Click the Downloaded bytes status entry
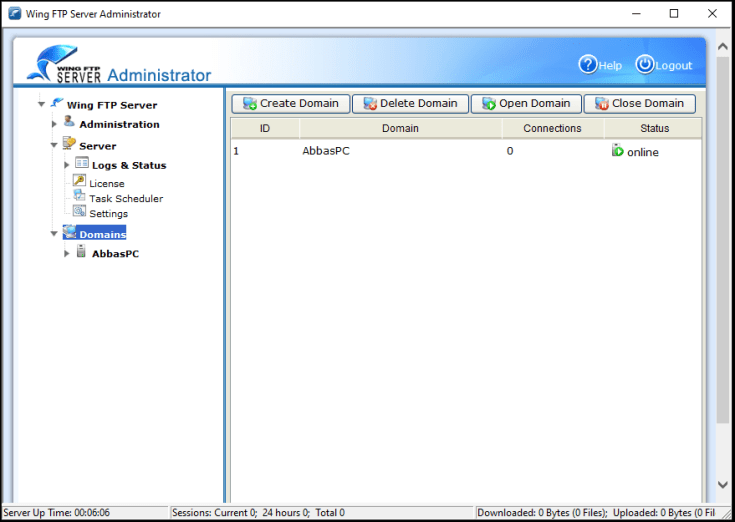 pyautogui.click(x=542, y=513)
